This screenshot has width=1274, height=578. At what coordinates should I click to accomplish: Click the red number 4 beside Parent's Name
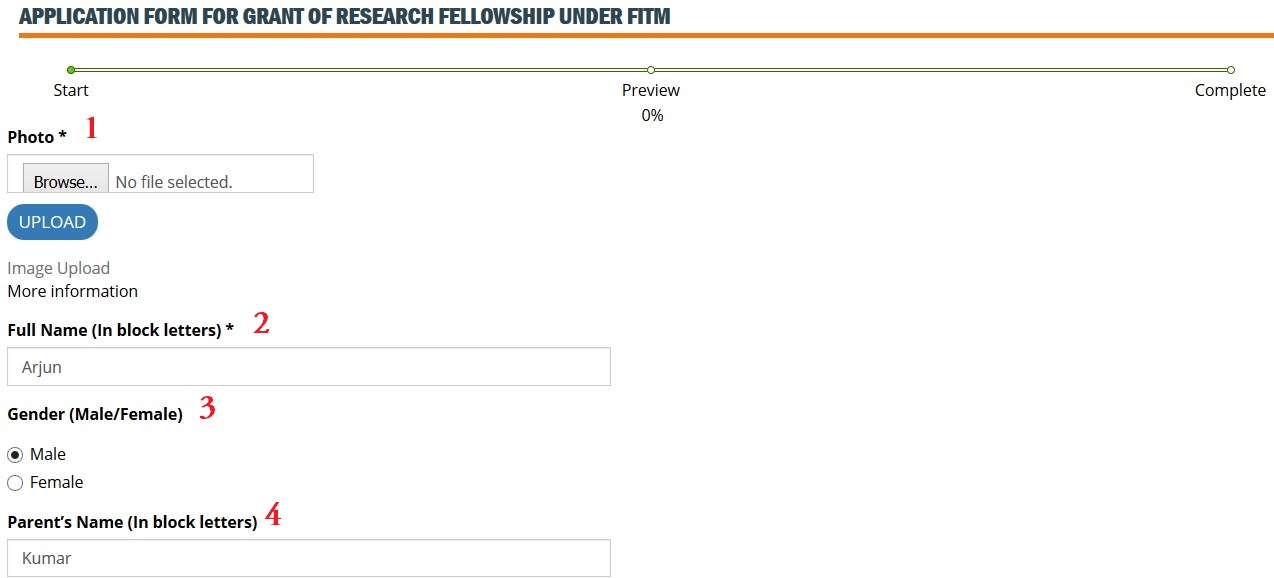[272, 516]
